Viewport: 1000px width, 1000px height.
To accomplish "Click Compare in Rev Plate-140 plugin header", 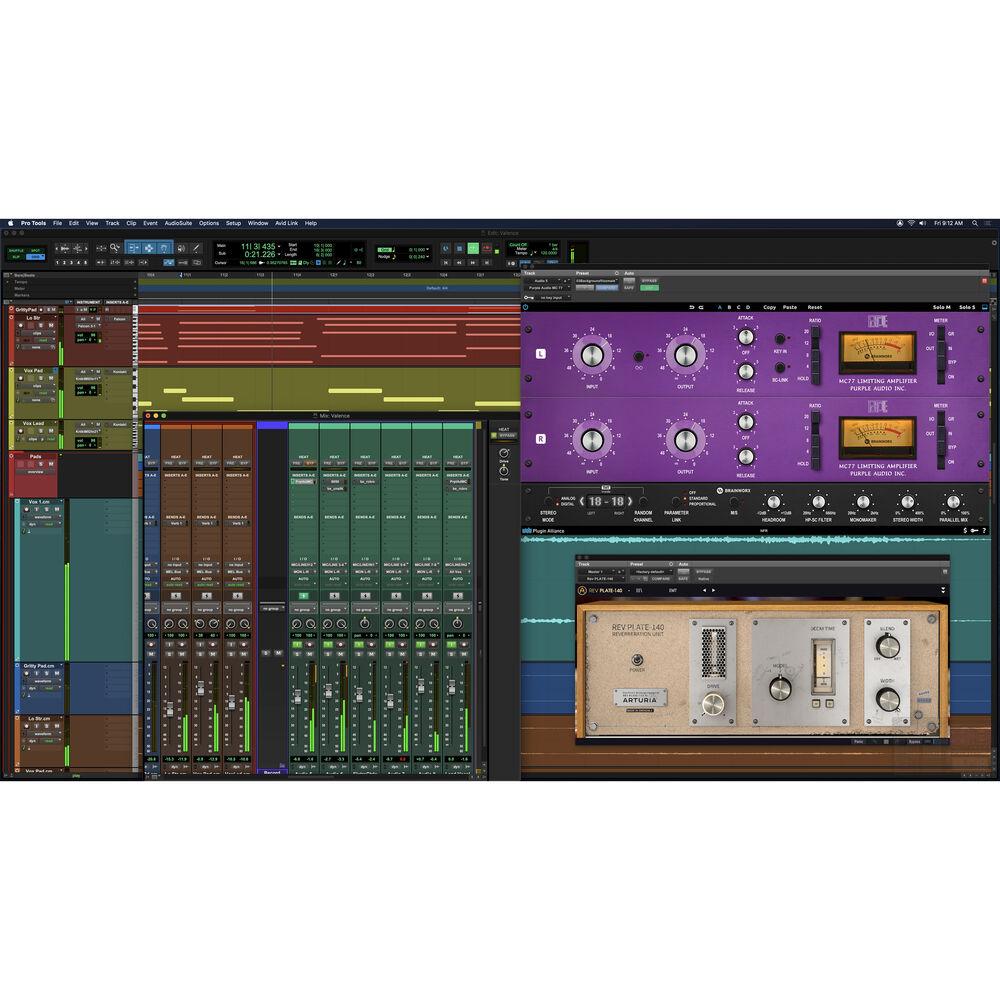I will 661,578.
